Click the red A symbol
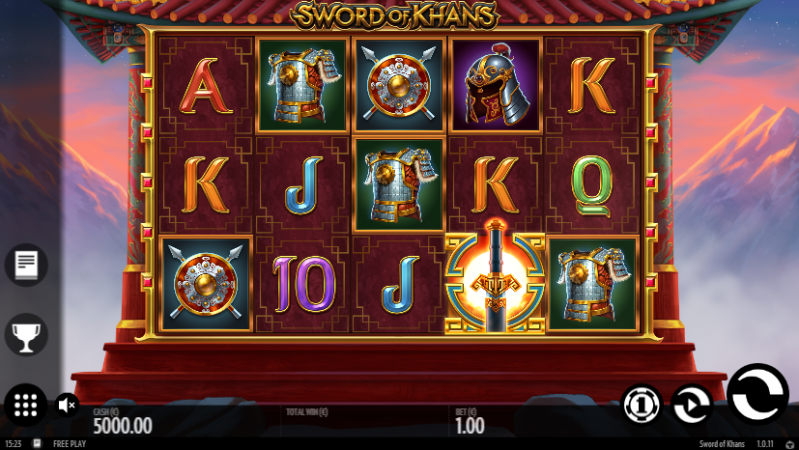Image resolution: width=799 pixels, height=450 pixels. pos(205,86)
